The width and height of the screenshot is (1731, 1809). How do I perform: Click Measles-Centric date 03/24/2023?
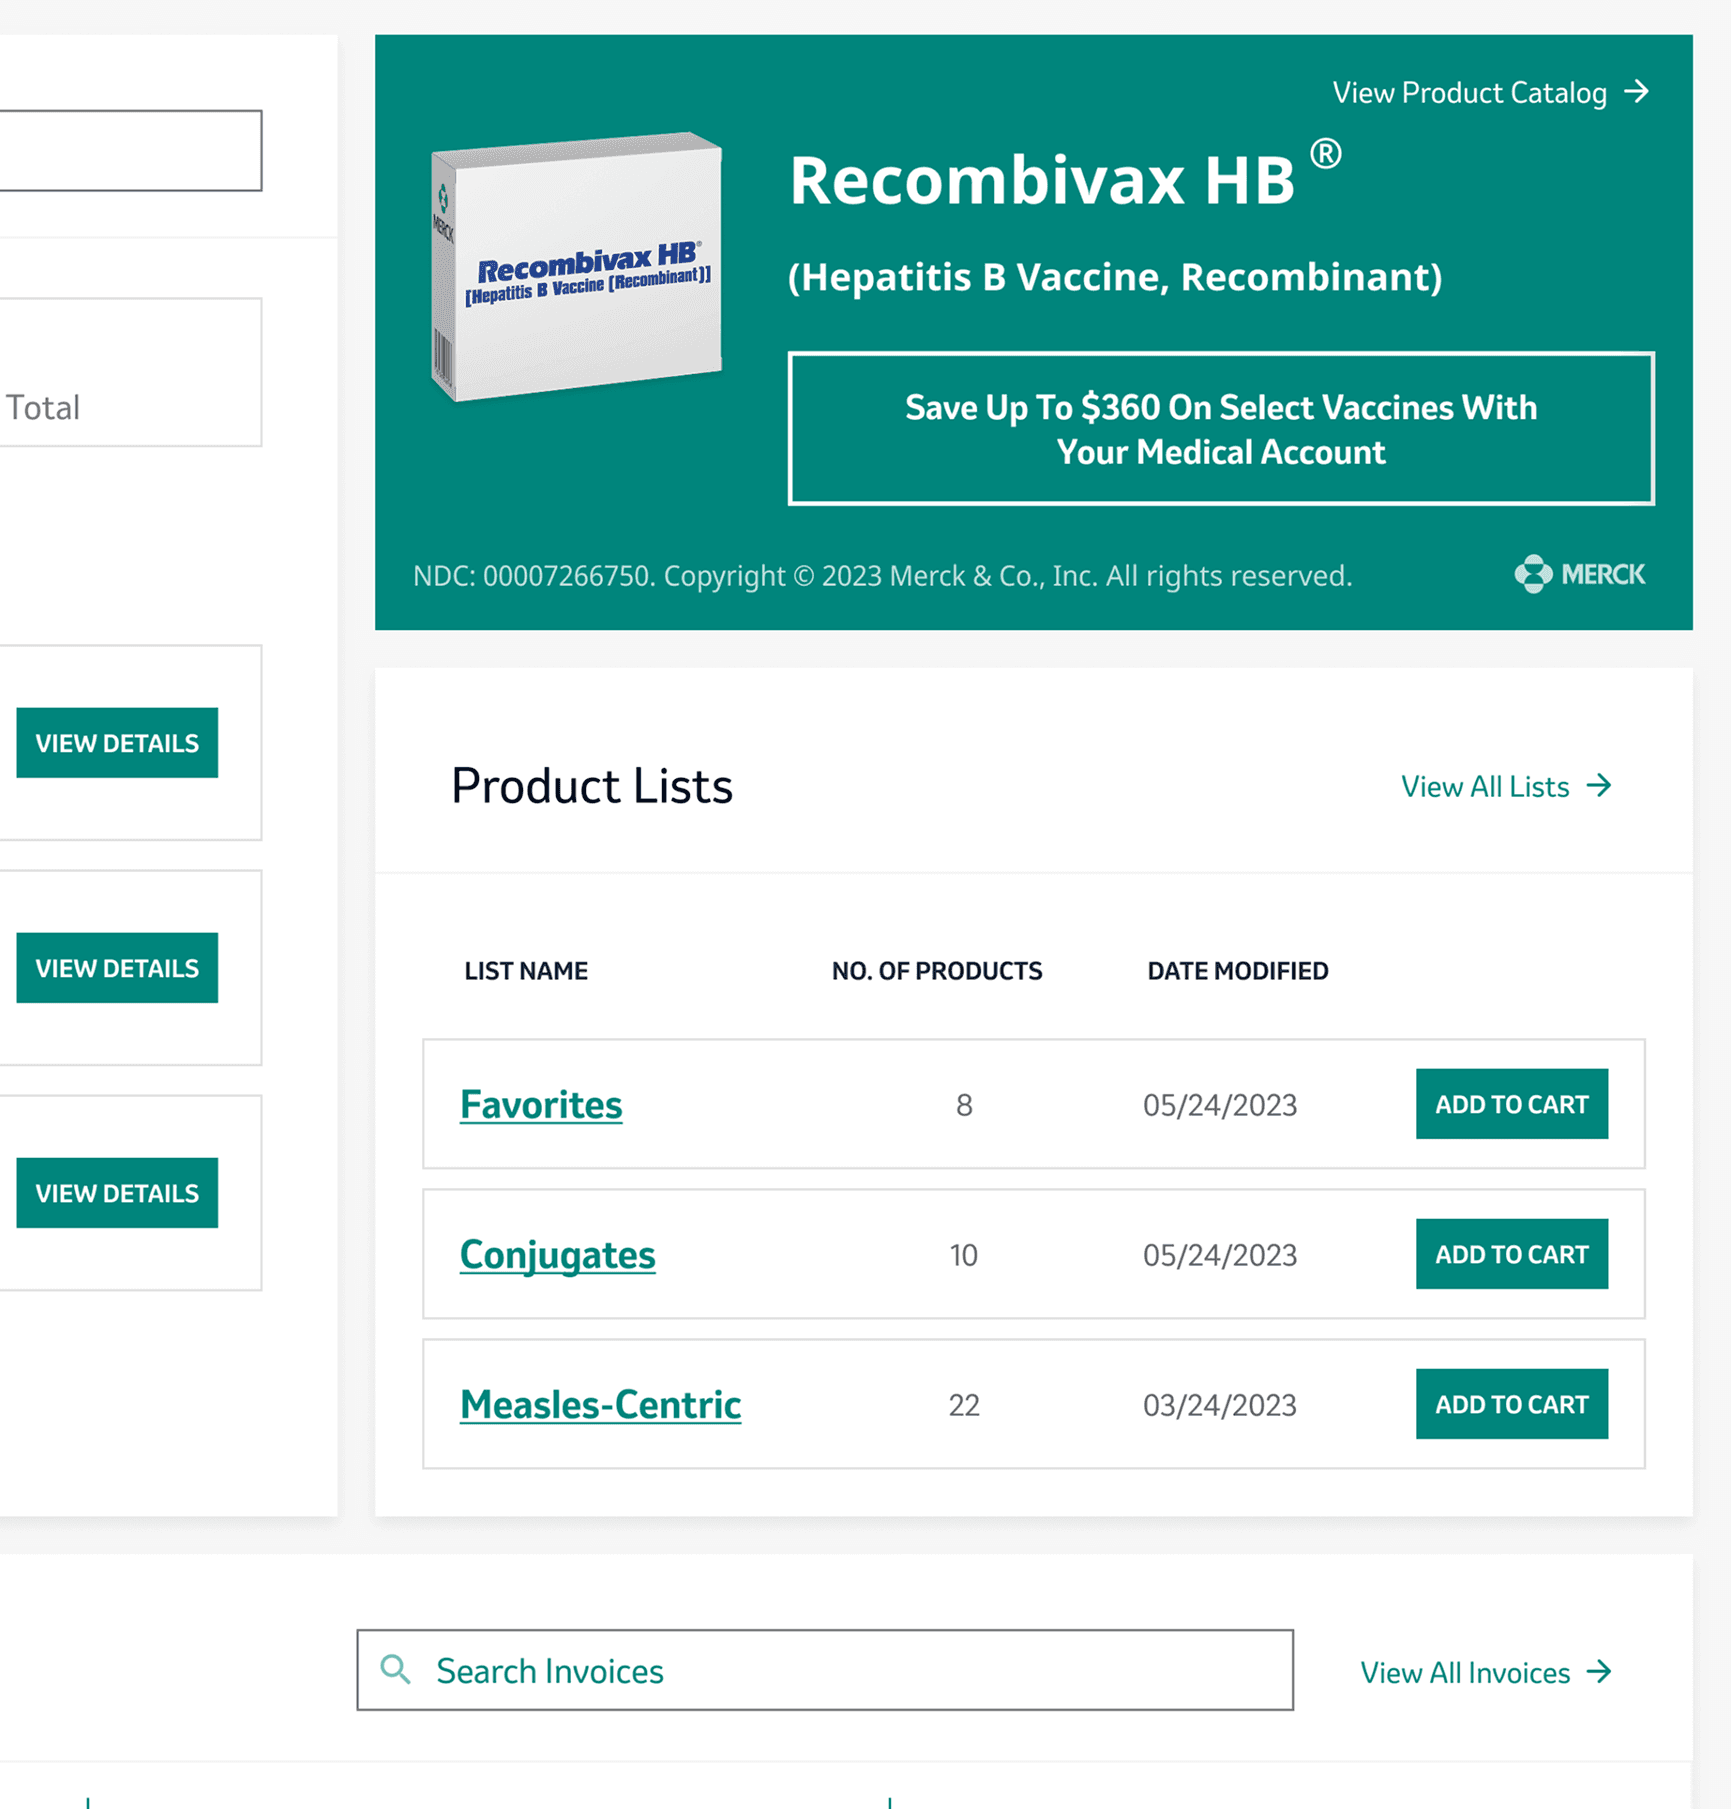pyautogui.click(x=1220, y=1405)
